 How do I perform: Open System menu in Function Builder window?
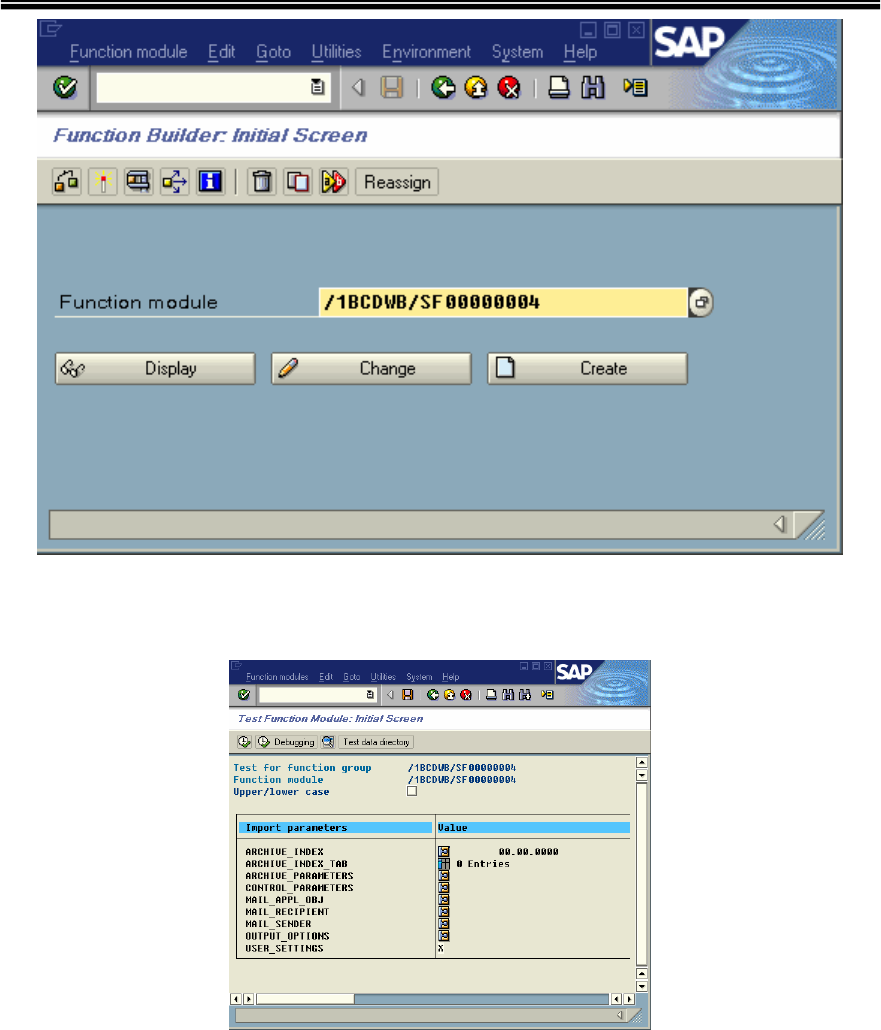tap(517, 52)
